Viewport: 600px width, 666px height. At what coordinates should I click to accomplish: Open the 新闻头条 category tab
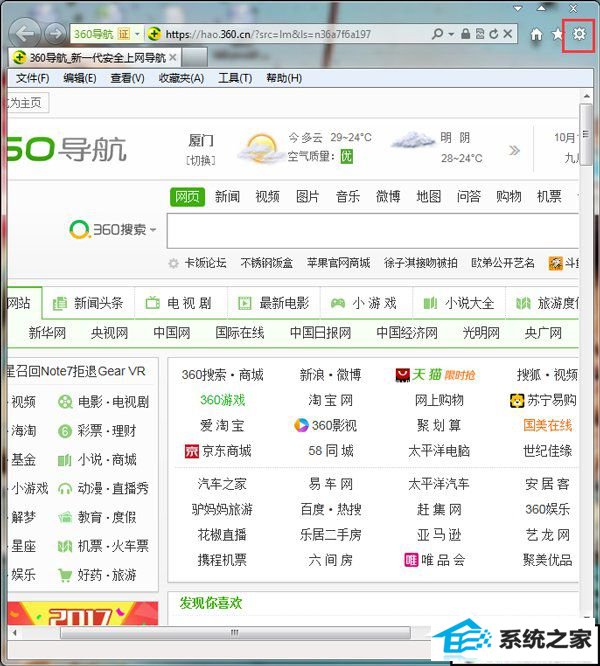[88, 303]
